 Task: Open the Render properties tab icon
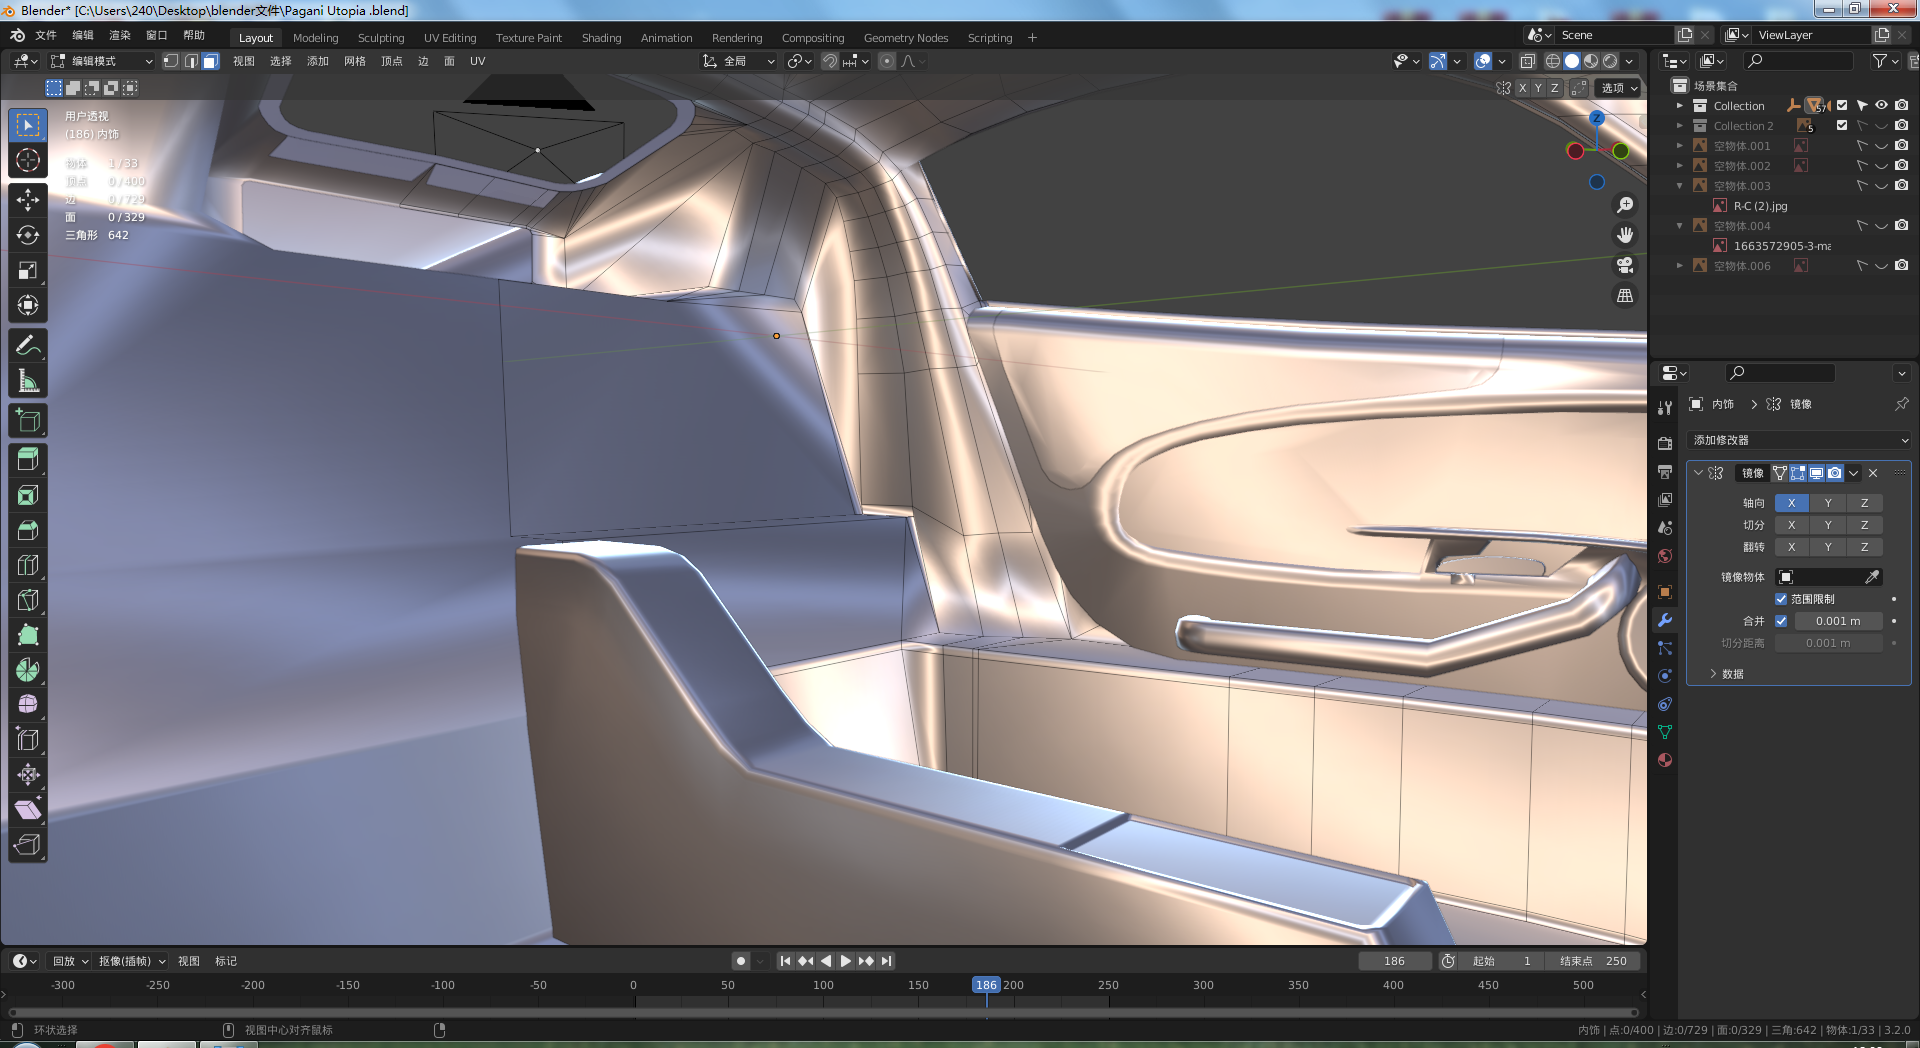[1665, 443]
